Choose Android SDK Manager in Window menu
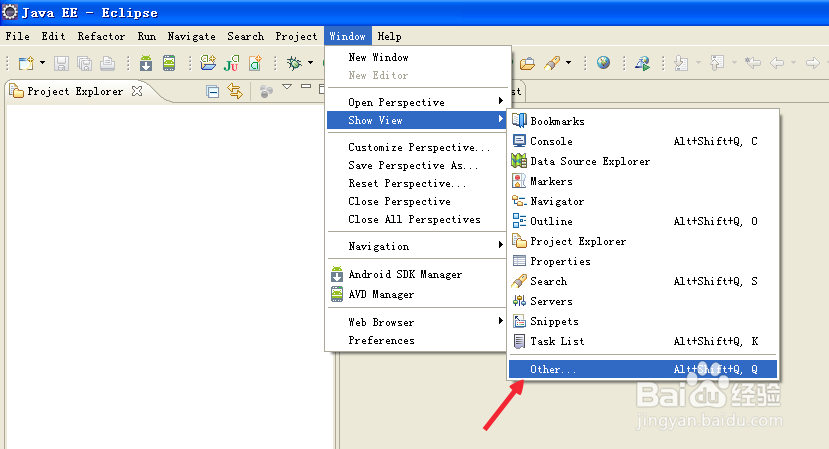Screen dimensions: 829x449 [x=418, y=274]
